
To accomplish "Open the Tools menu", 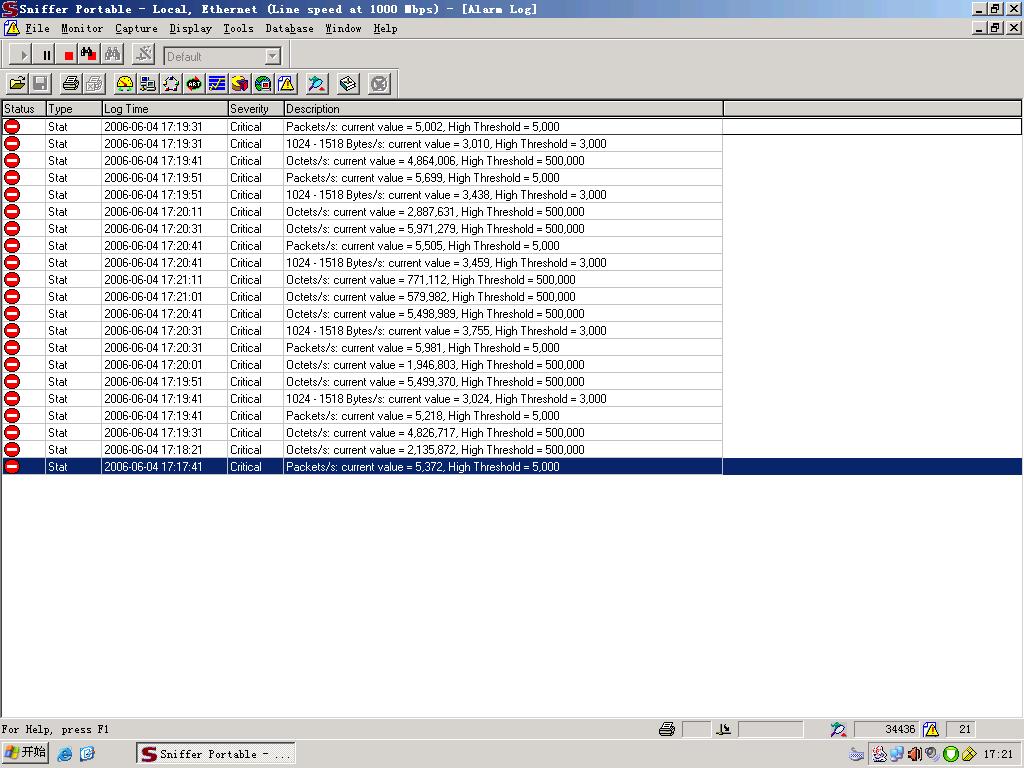I will click(x=238, y=28).
